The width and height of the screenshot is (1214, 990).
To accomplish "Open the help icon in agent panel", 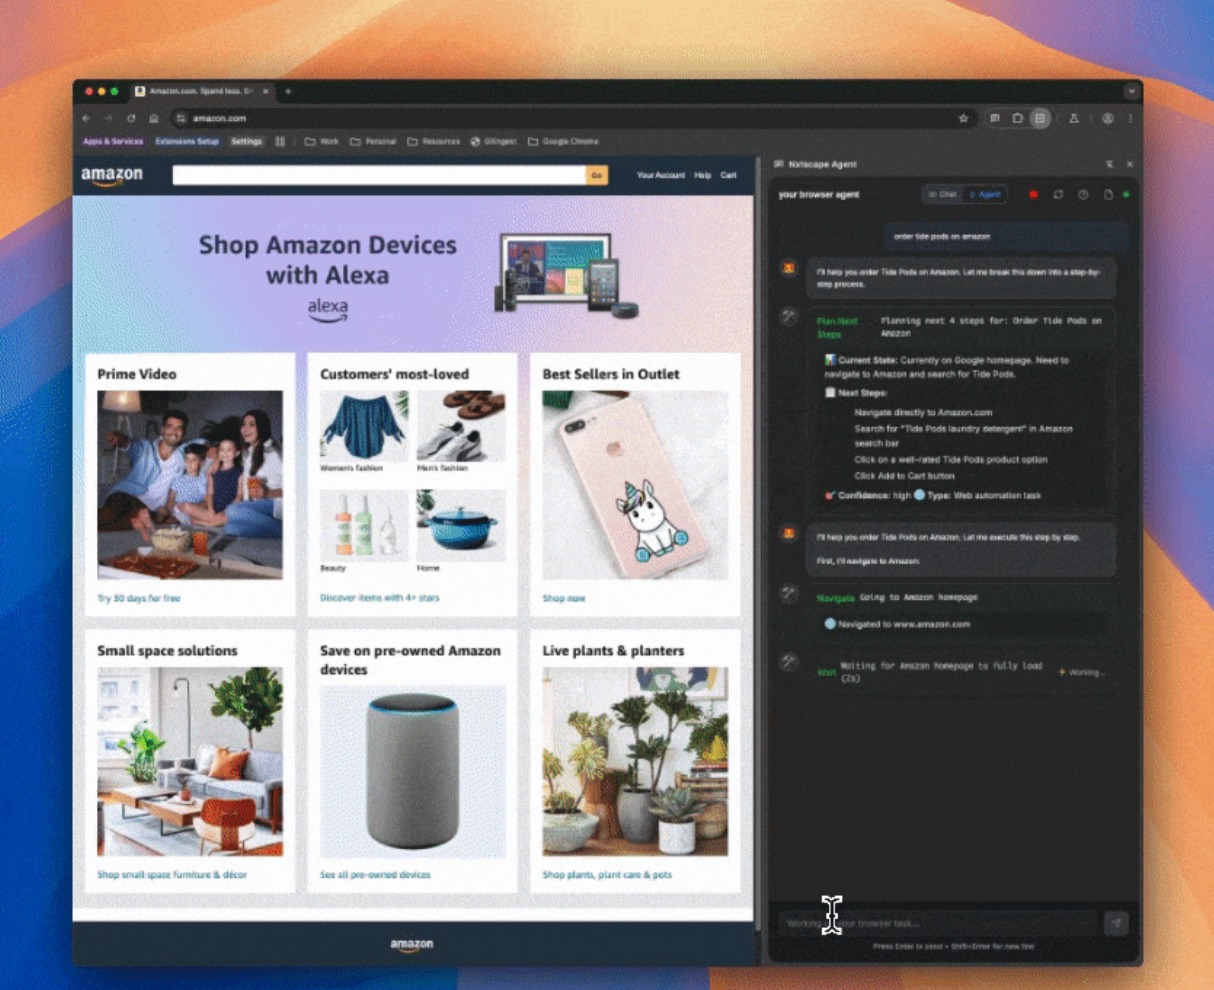I will 1083,194.
